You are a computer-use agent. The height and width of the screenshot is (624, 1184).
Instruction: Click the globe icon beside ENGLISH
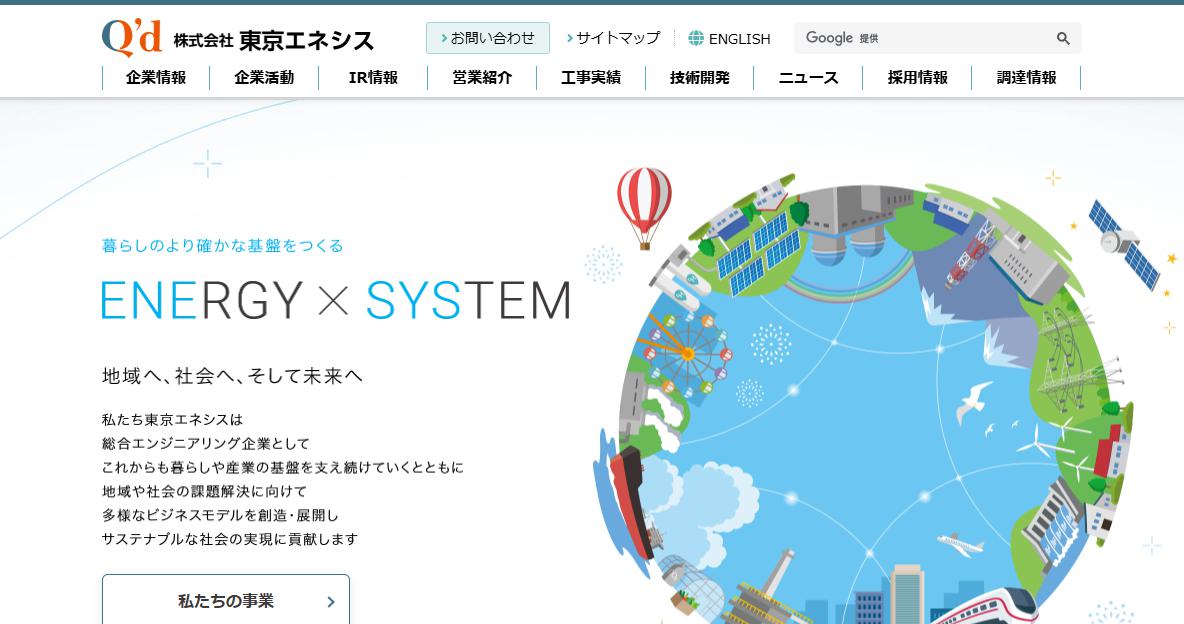click(x=696, y=39)
